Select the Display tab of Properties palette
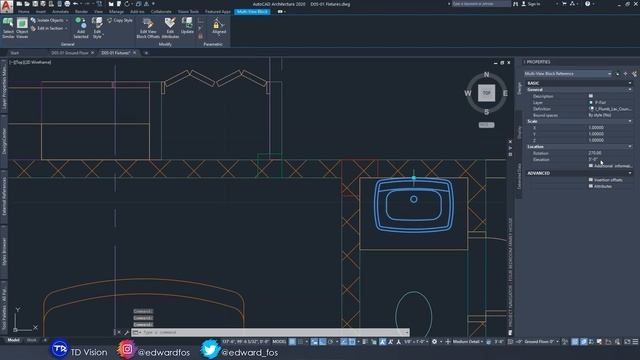Viewport: 640px width, 360px height. click(x=519, y=132)
